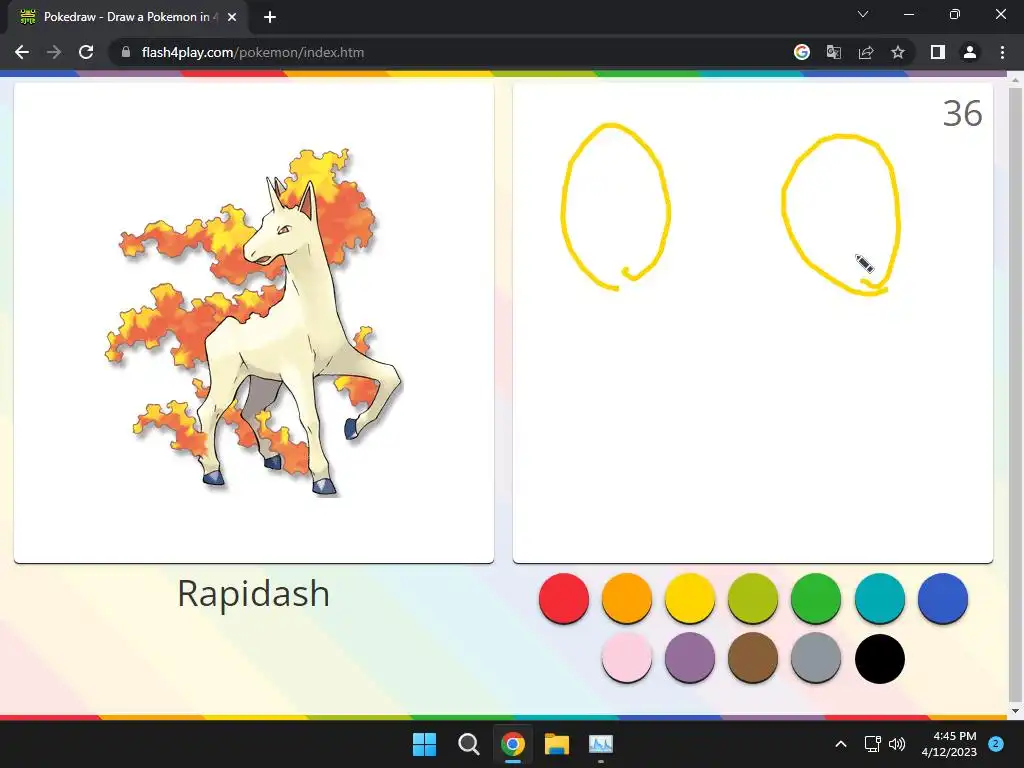1024x768 pixels.
Task: Show hidden system tray icons
Action: [x=841, y=744]
